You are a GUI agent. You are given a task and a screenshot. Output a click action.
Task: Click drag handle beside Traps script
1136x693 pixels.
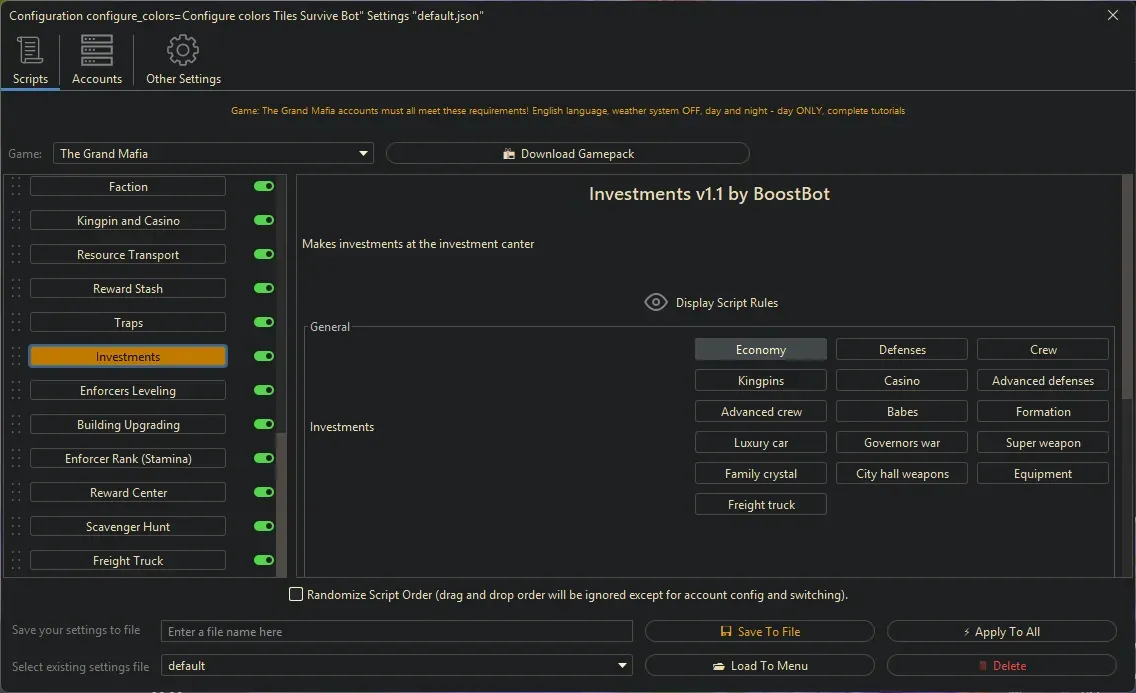pyautogui.click(x=16, y=323)
